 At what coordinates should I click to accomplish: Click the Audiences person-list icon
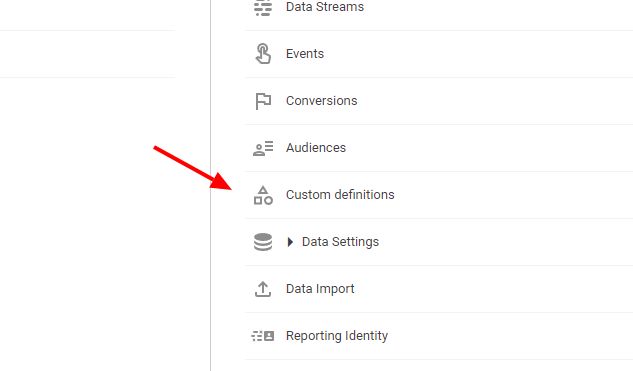(263, 148)
